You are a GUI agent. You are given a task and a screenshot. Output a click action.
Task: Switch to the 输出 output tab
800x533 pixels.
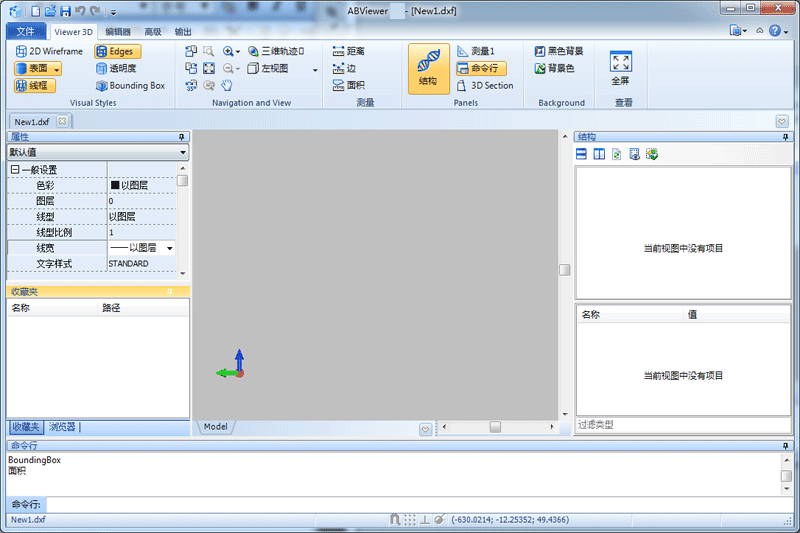point(183,32)
